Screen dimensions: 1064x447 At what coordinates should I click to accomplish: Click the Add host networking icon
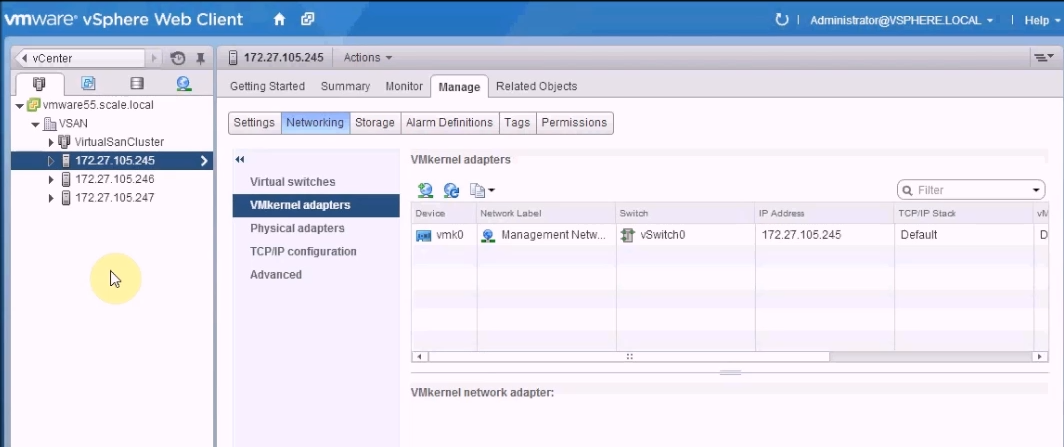[x=426, y=190]
